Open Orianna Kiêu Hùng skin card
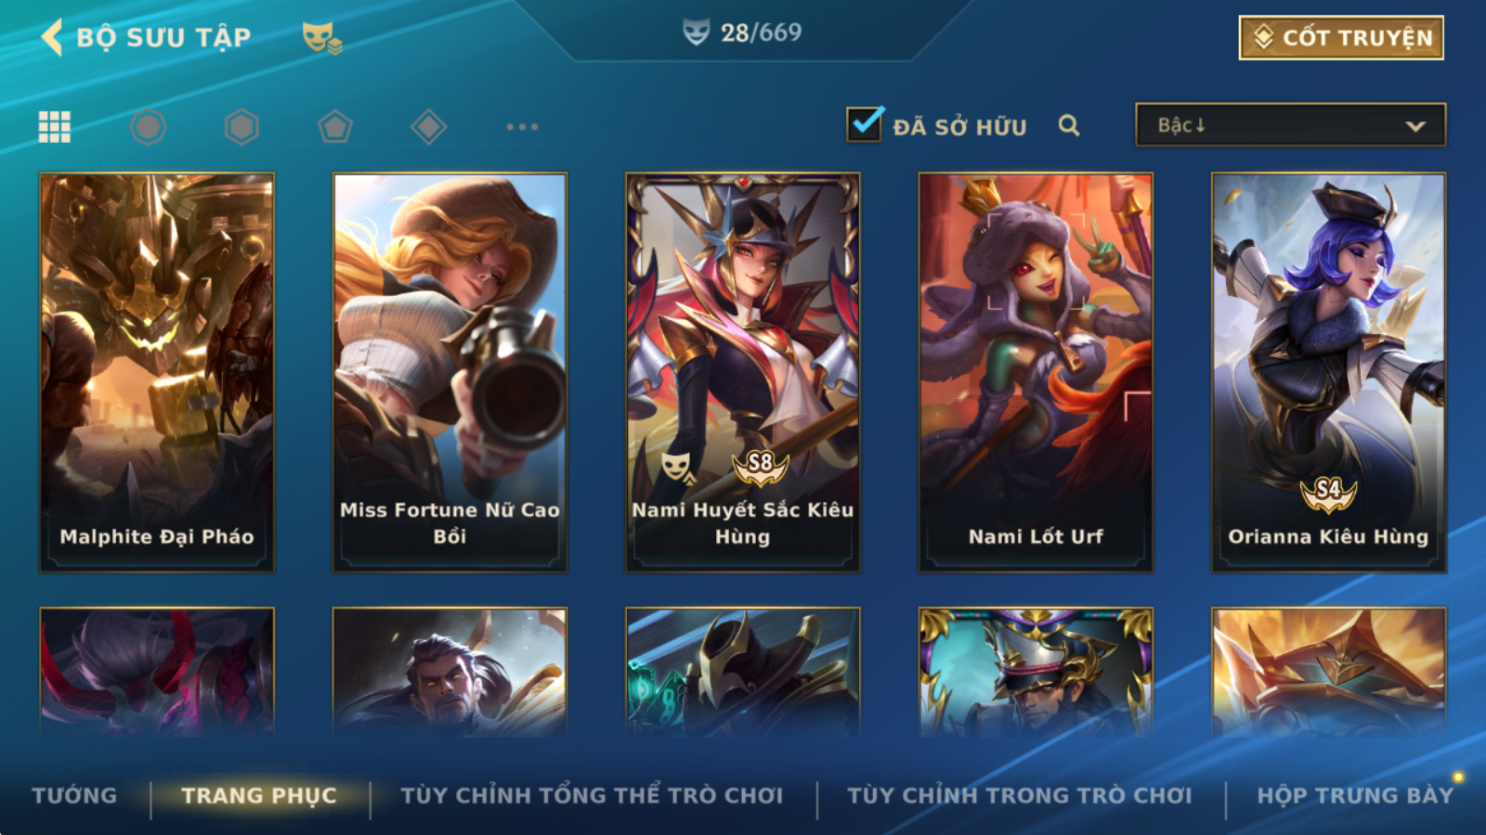The image size is (1486, 835). (1328, 372)
